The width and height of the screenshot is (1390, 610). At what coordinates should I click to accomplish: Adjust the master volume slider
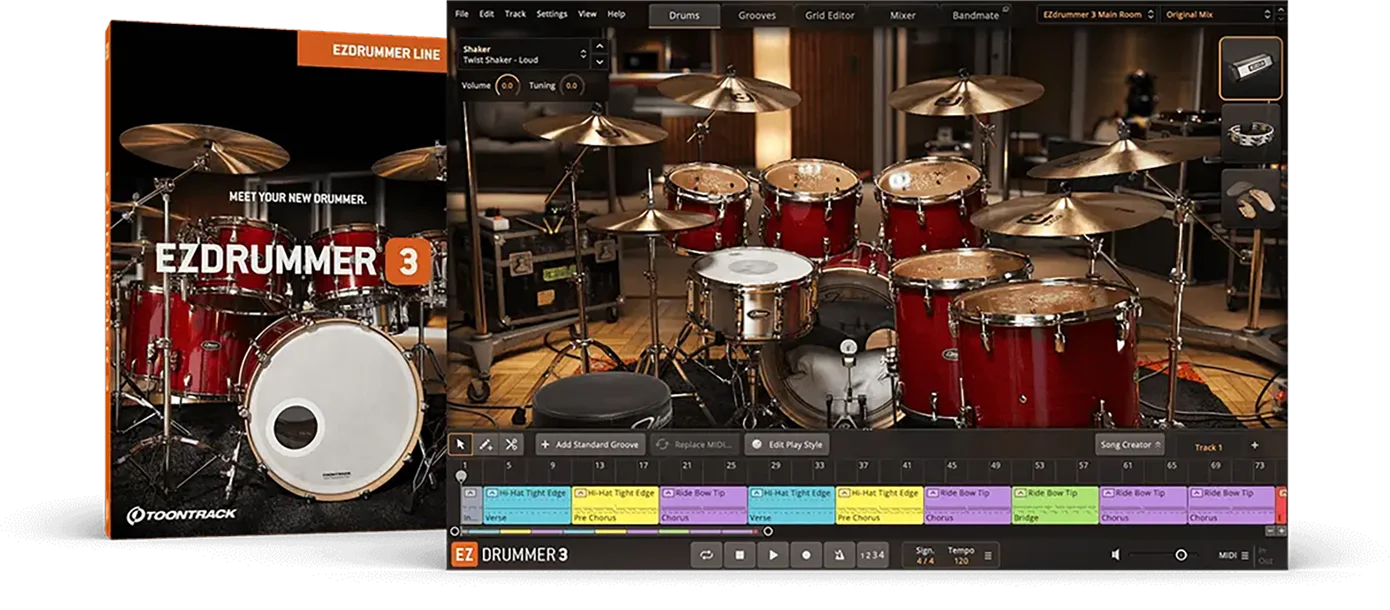(x=1180, y=555)
